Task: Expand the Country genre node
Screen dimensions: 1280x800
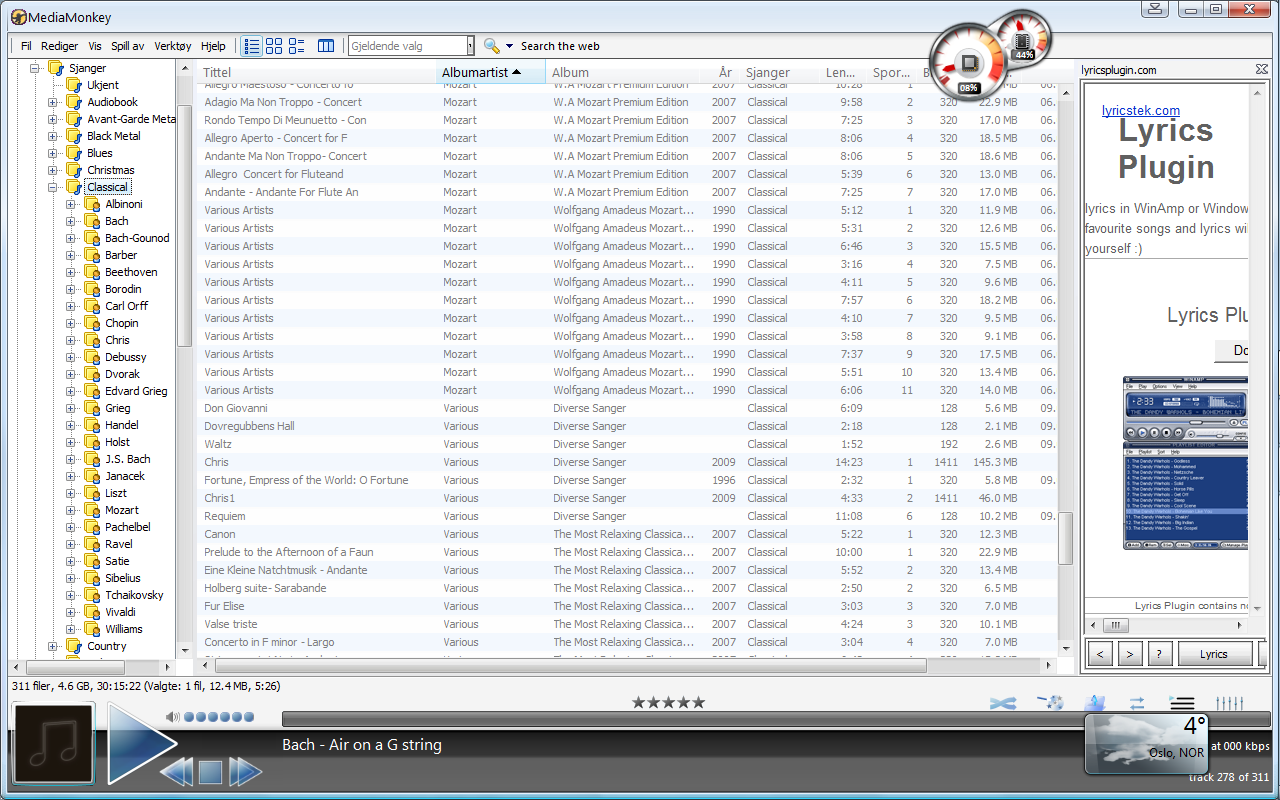Action: 53,646
